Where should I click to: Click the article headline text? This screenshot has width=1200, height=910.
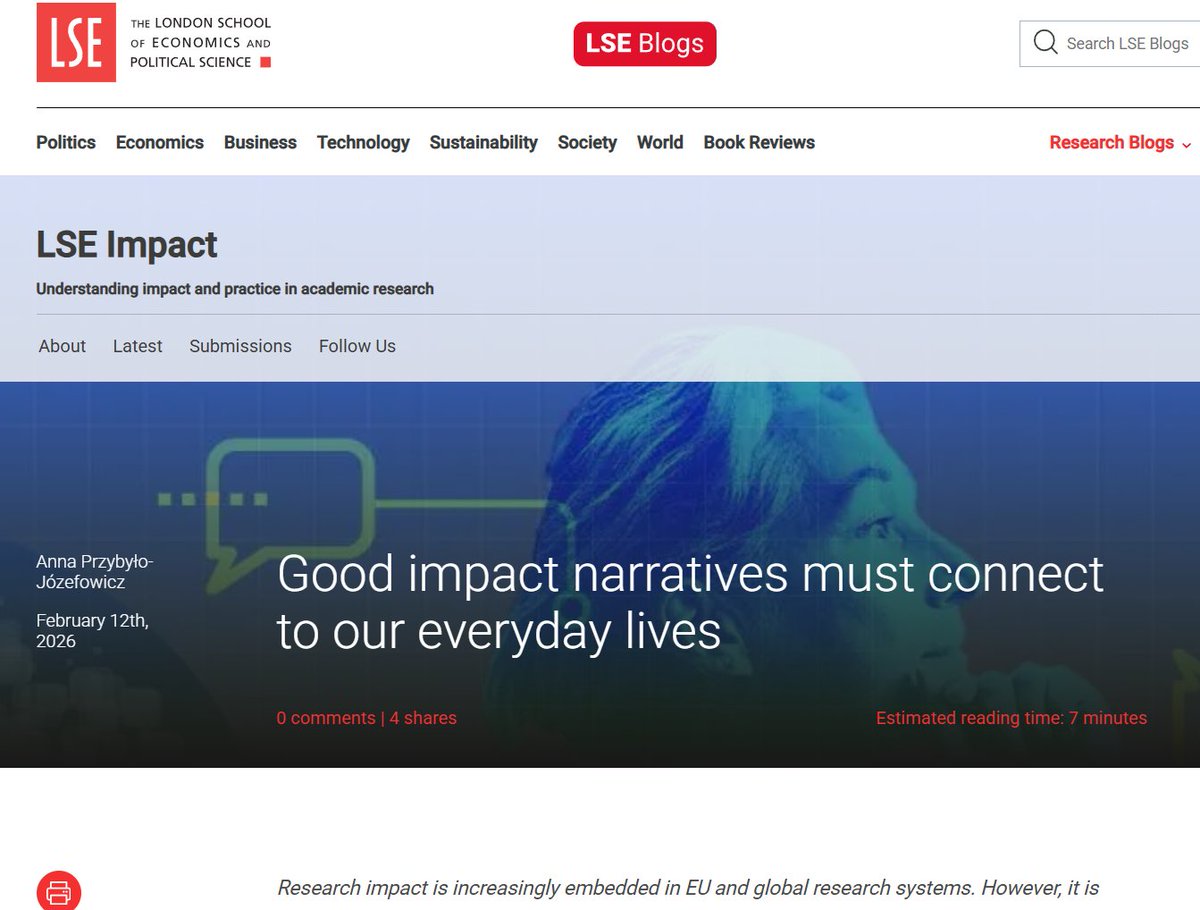[690, 602]
